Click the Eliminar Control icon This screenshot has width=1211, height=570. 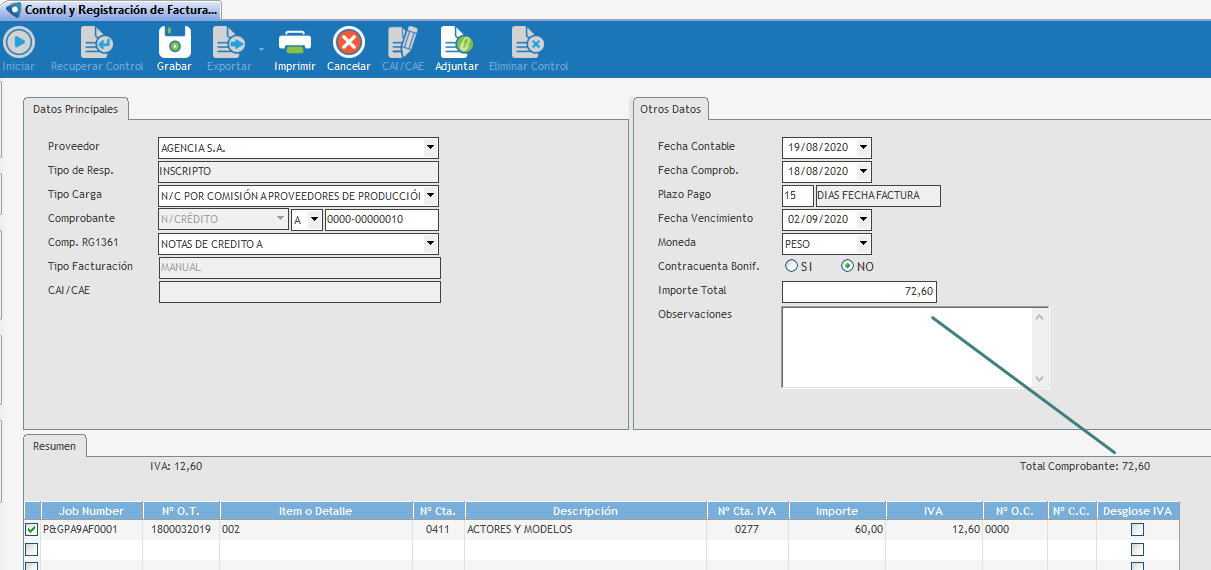point(527,42)
